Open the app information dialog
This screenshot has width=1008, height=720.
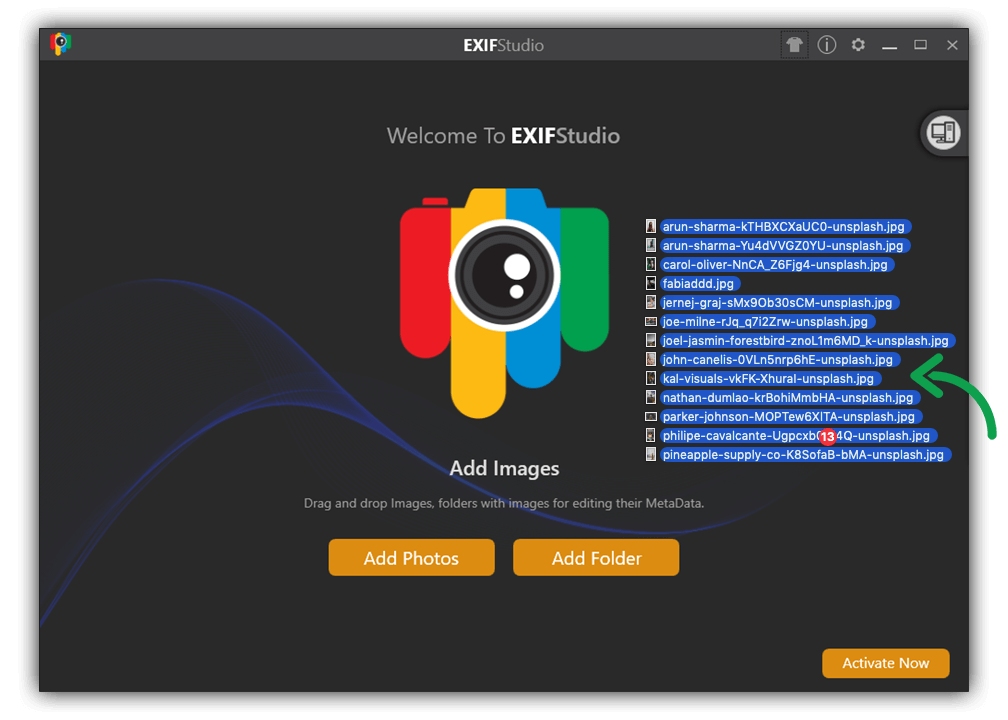point(825,44)
